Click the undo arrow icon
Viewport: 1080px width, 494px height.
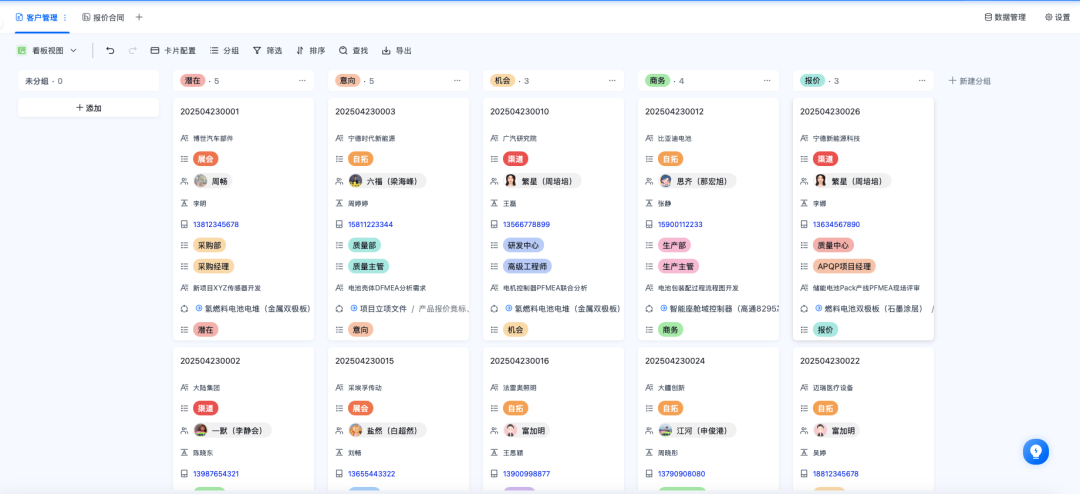(x=110, y=50)
